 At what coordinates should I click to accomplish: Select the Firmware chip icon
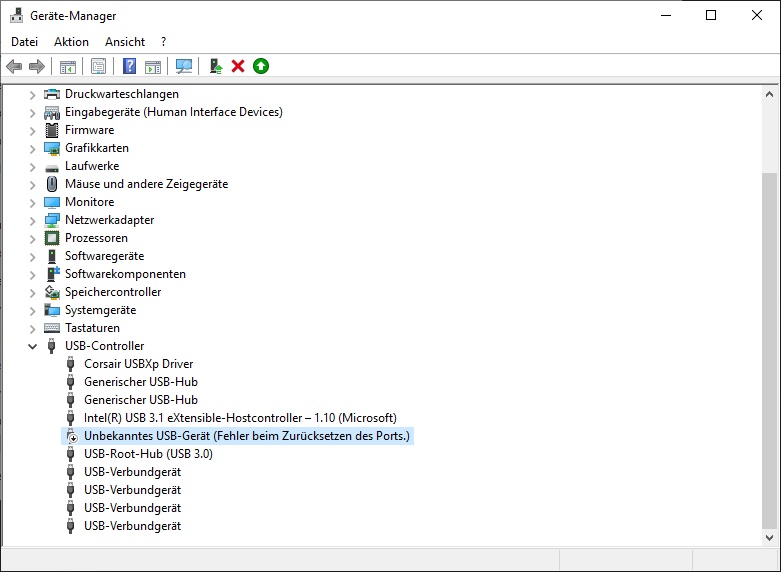pos(52,130)
